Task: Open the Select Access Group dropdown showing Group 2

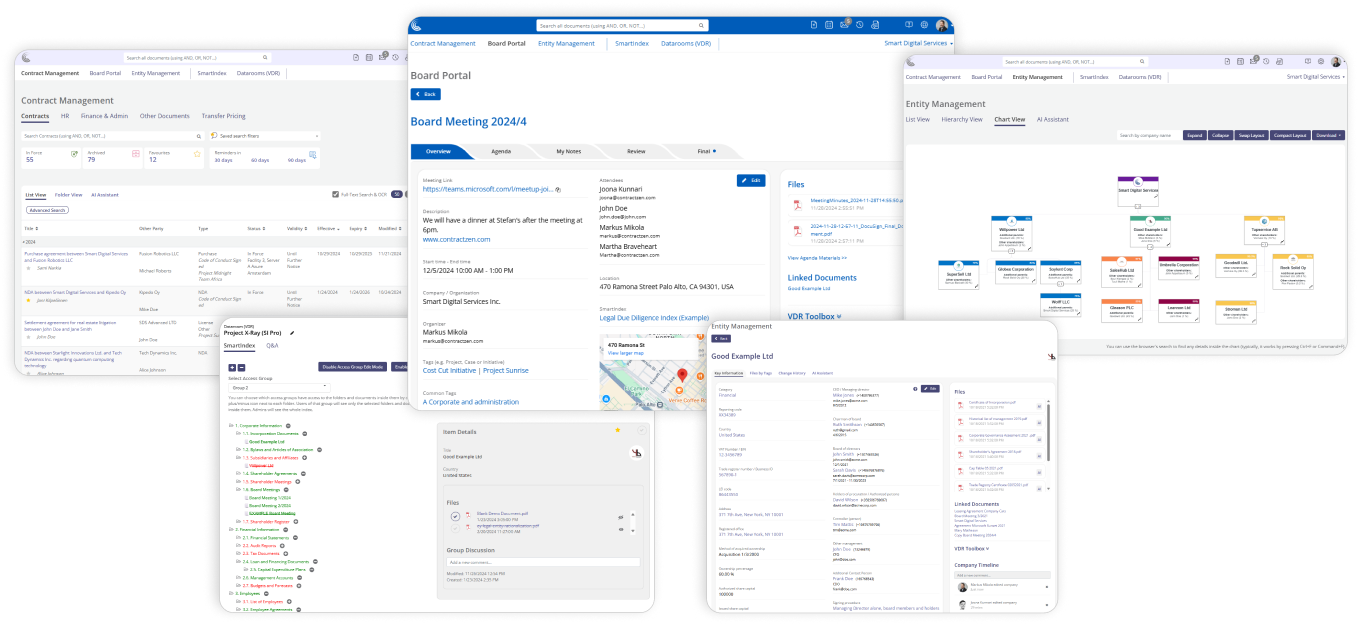Action: pyautogui.click(x=278, y=386)
